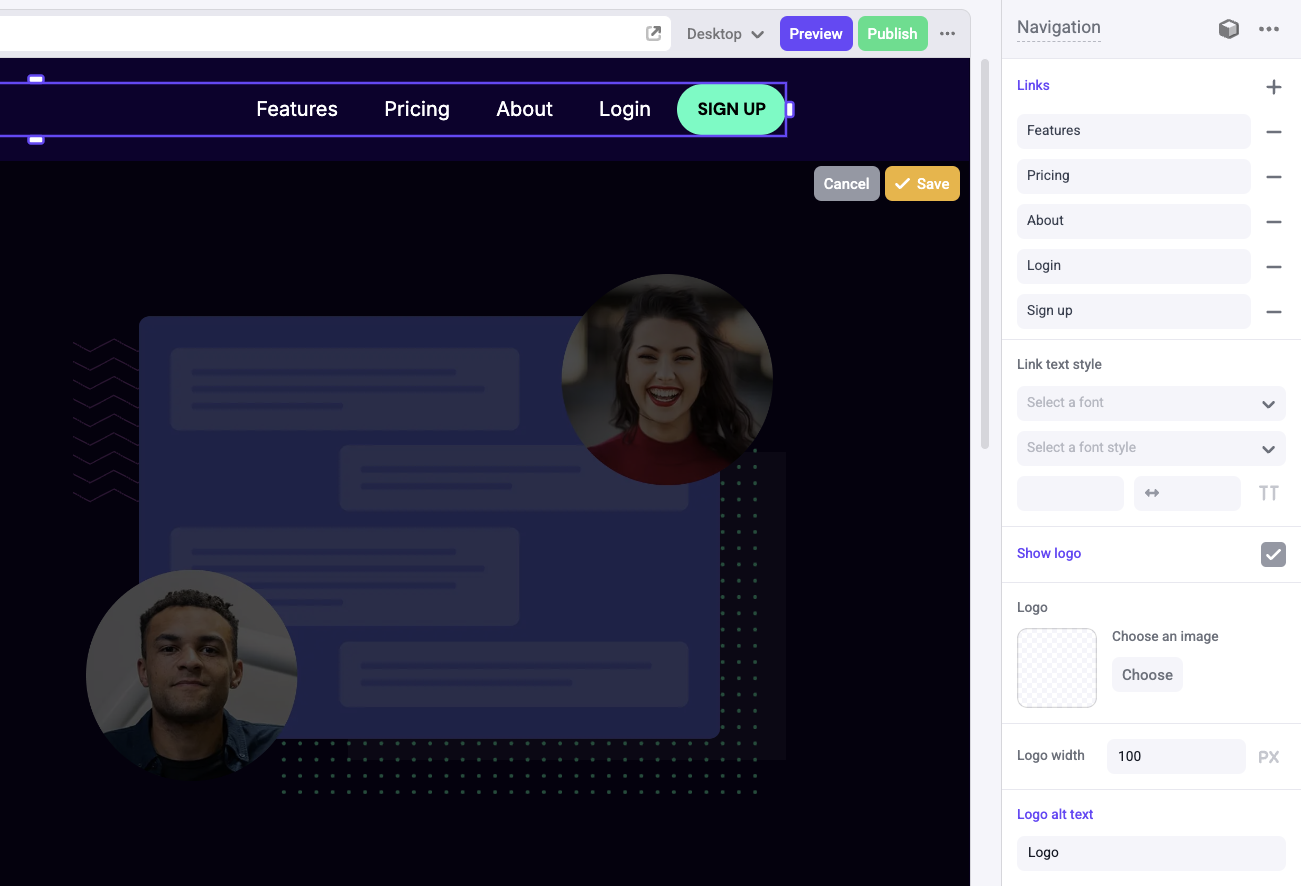Toggle the uppercase TT text icon
This screenshot has height=886, width=1301.
coord(1269,493)
